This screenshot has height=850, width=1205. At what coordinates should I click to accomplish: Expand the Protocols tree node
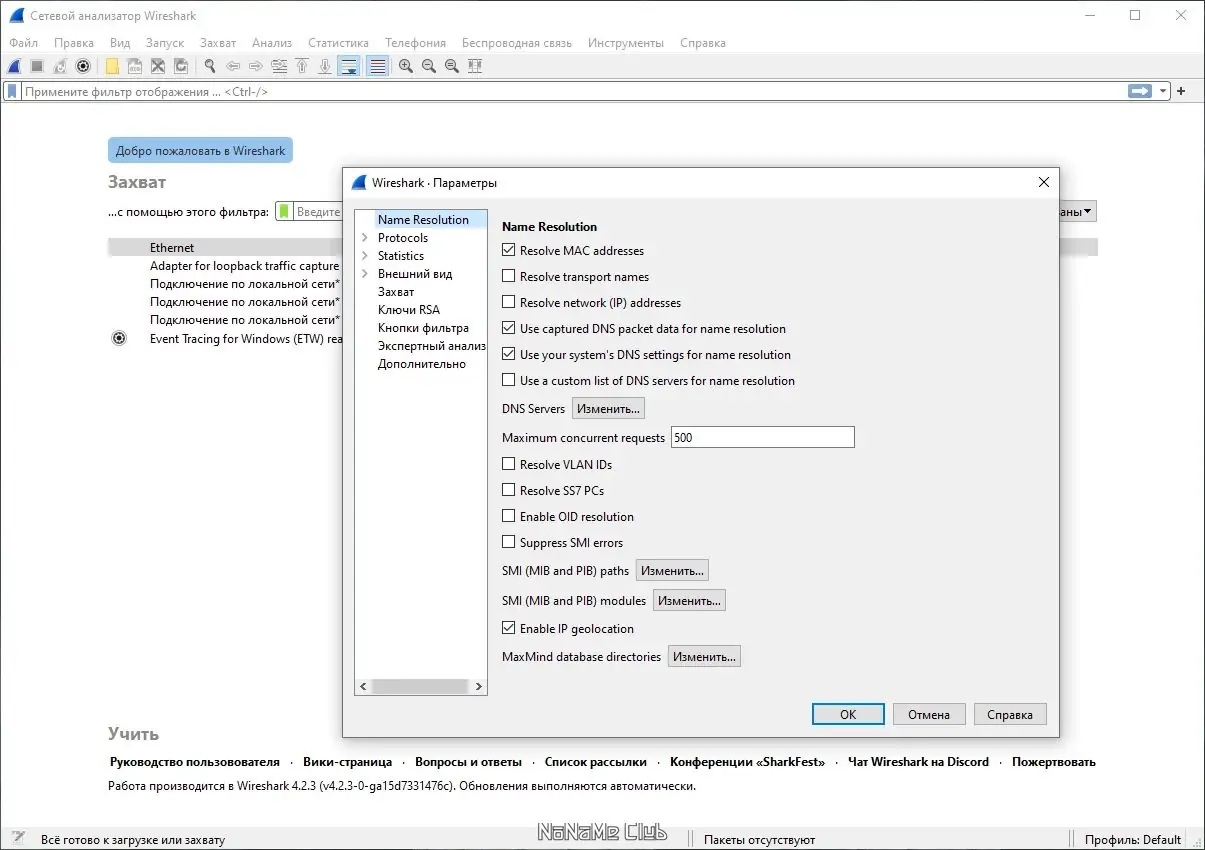tap(365, 238)
